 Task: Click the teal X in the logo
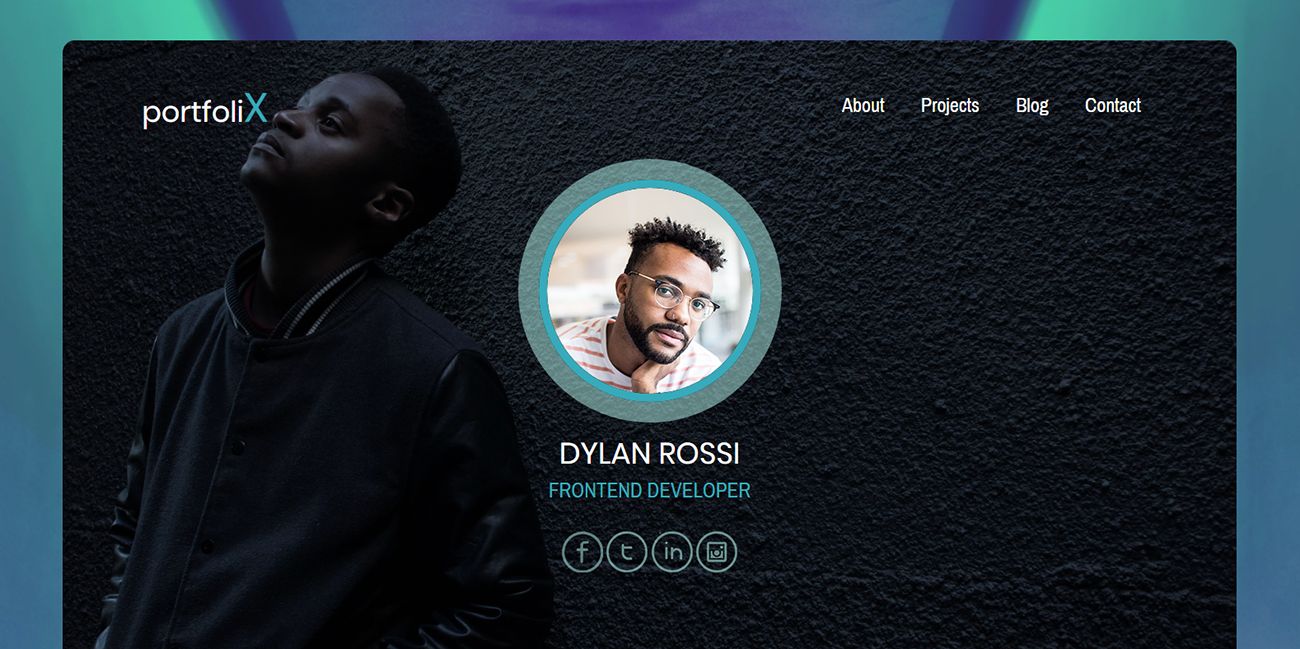pos(256,108)
